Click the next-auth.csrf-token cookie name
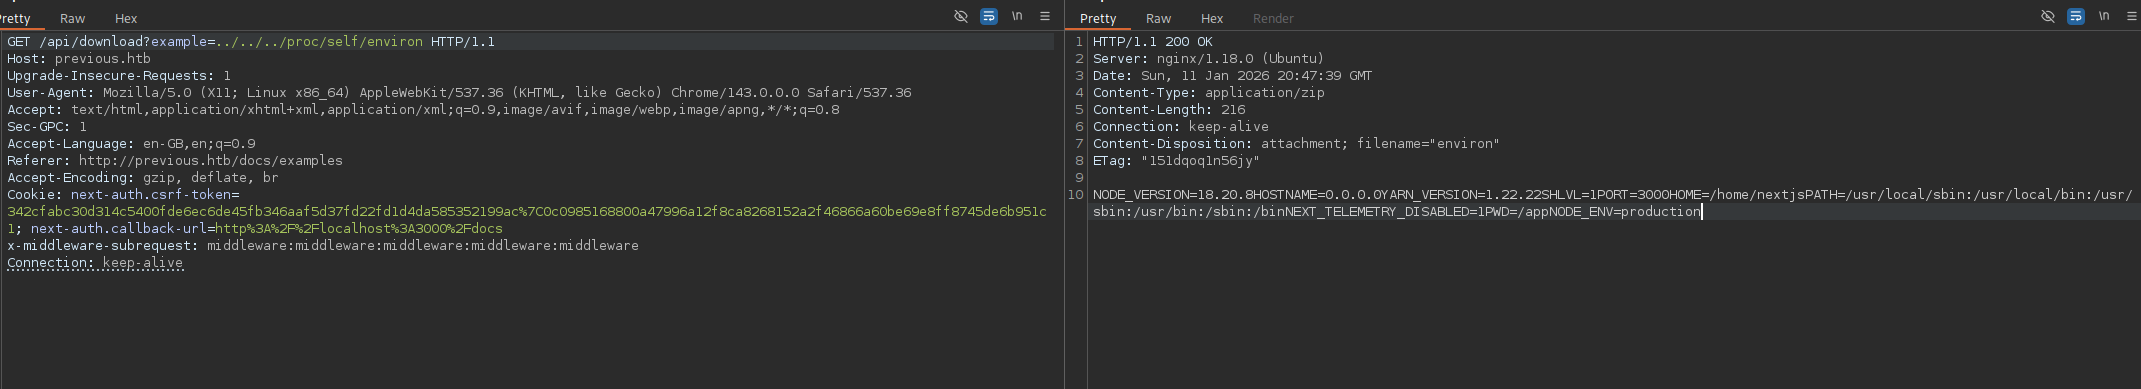Viewport: 2141px width, 389px height. click(x=150, y=195)
